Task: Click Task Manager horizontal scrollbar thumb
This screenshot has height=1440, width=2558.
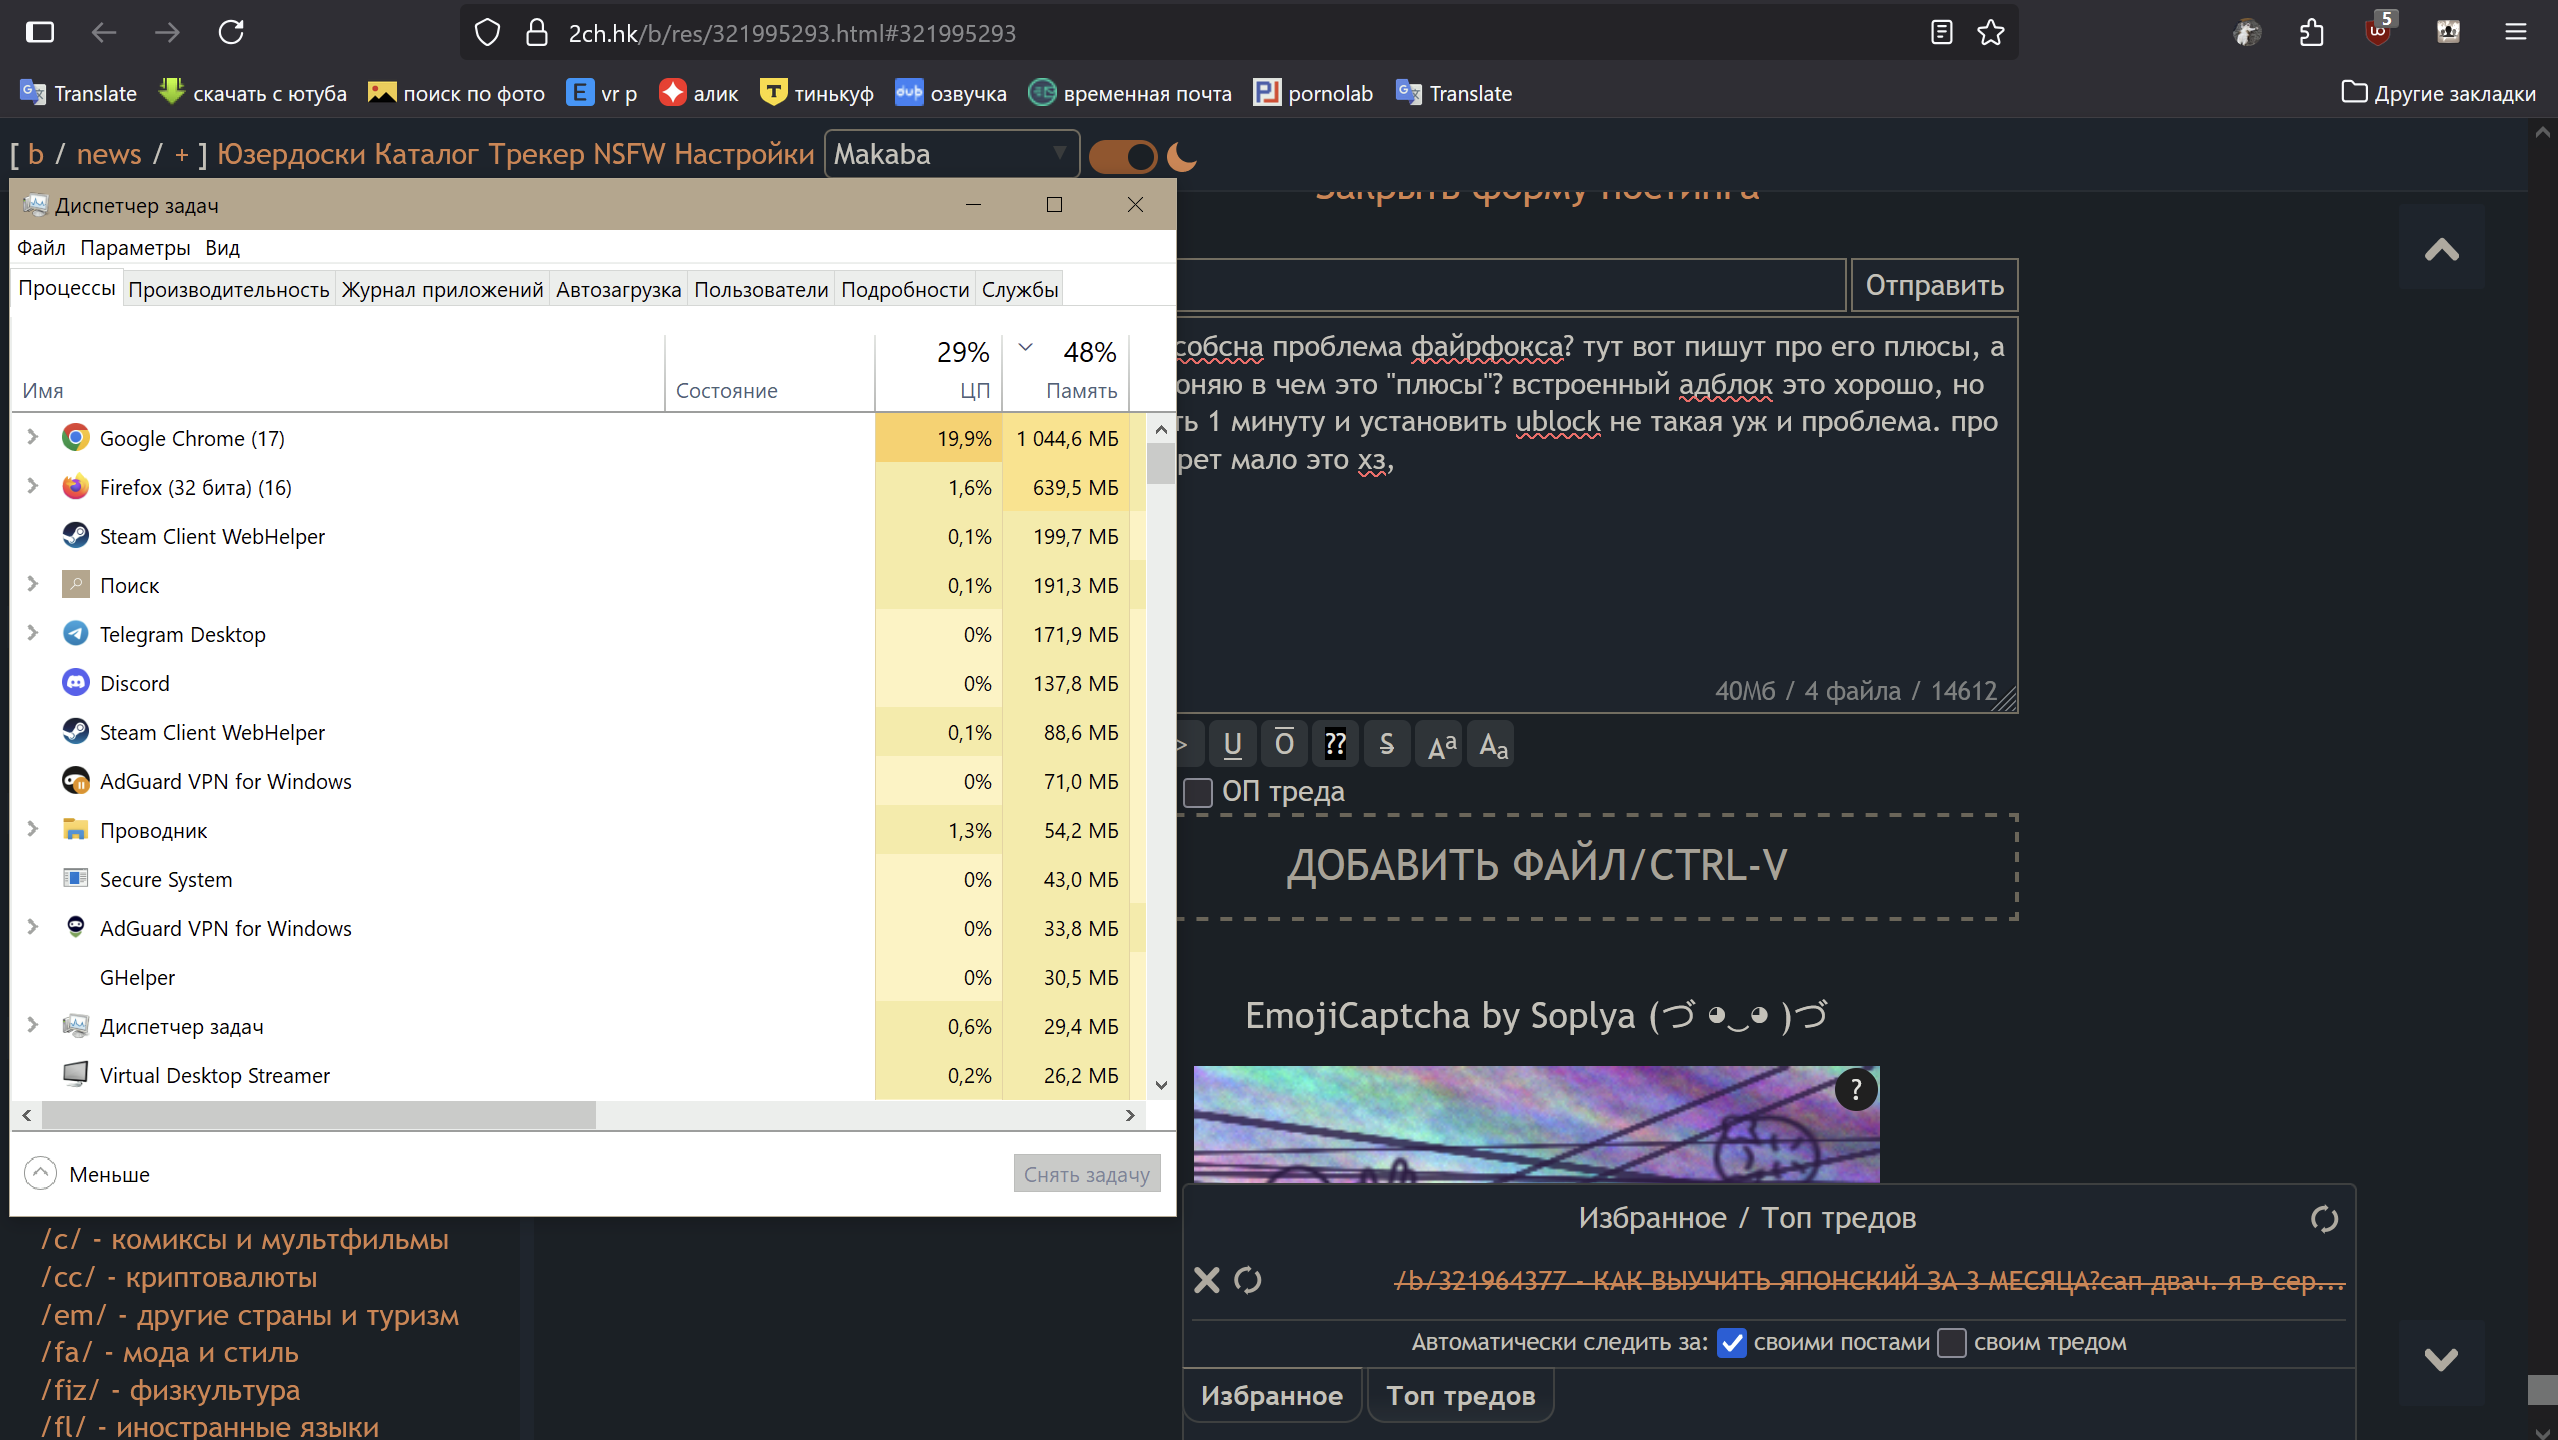Action: click(x=318, y=1115)
